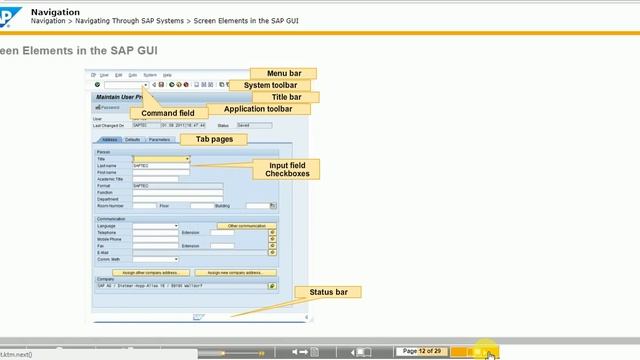Click the Mobile Phone input field
This screenshot has width=640, height=360.
[x=156, y=239]
